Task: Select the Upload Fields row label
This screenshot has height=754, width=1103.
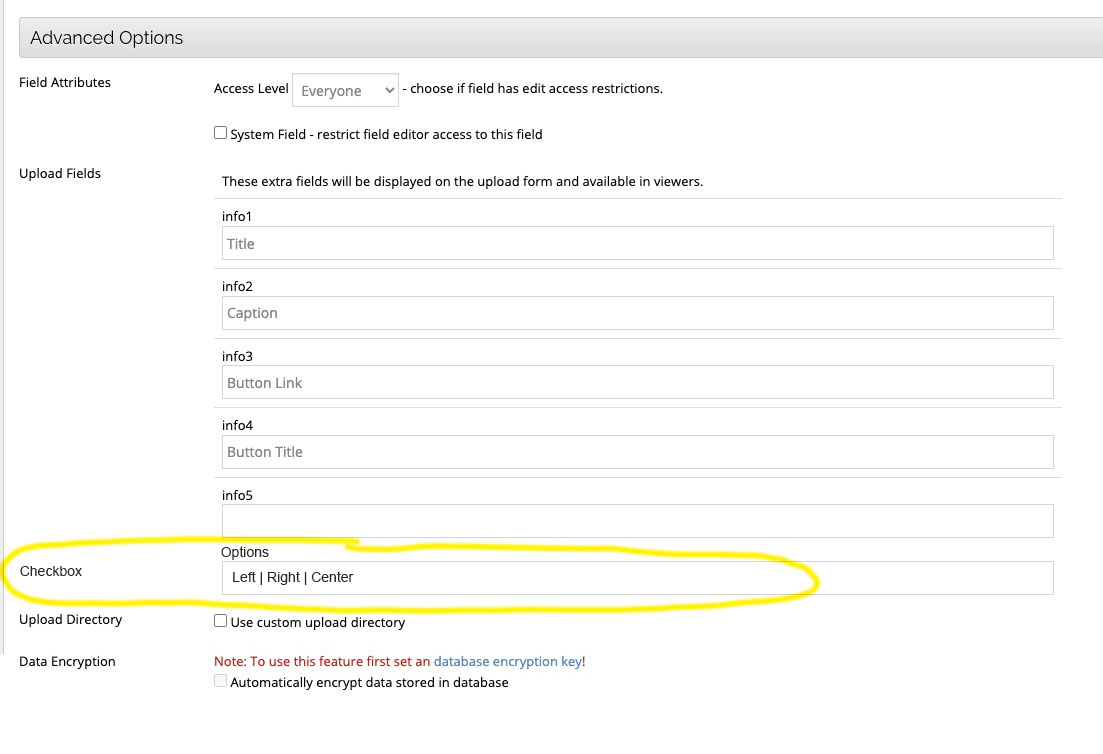Action: pyautogui.click(x=60, y=173)
